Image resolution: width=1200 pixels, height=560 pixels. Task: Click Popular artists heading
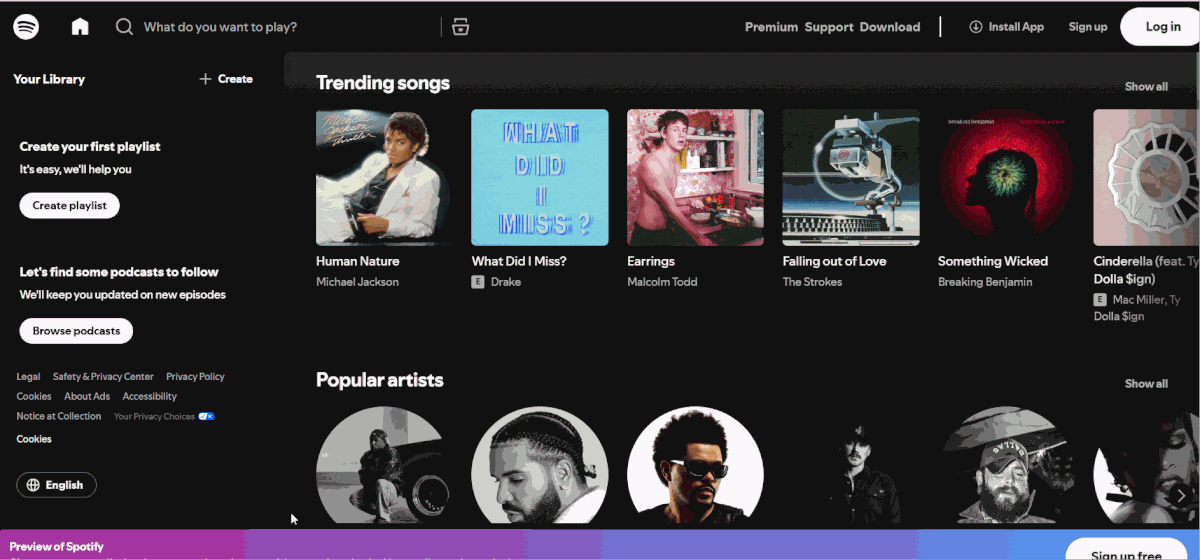pos(380,380)
